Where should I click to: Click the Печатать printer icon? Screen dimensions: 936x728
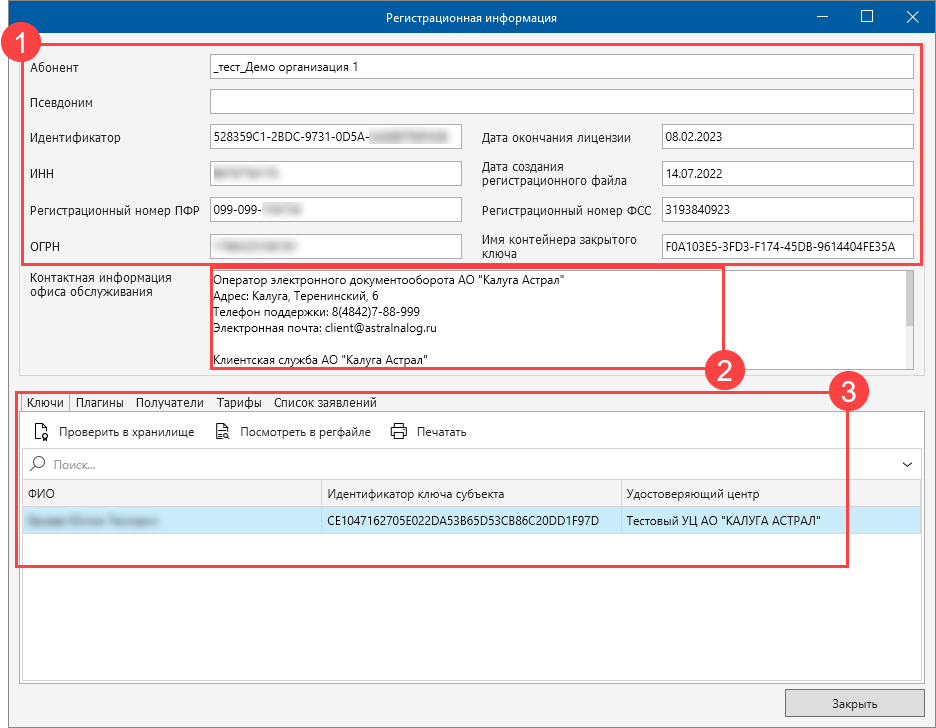pyautogui.click(x=399, y=432)
